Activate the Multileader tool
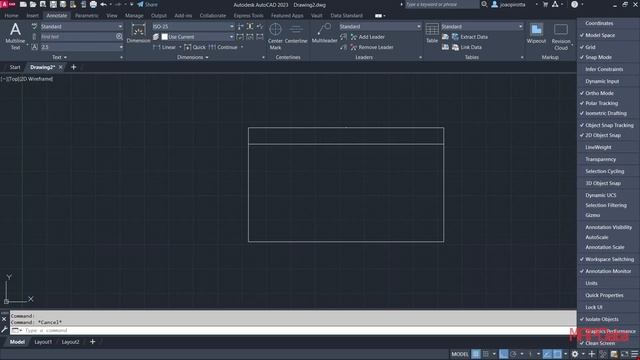Viewport: 640px width, 360px height. [324, 33]
